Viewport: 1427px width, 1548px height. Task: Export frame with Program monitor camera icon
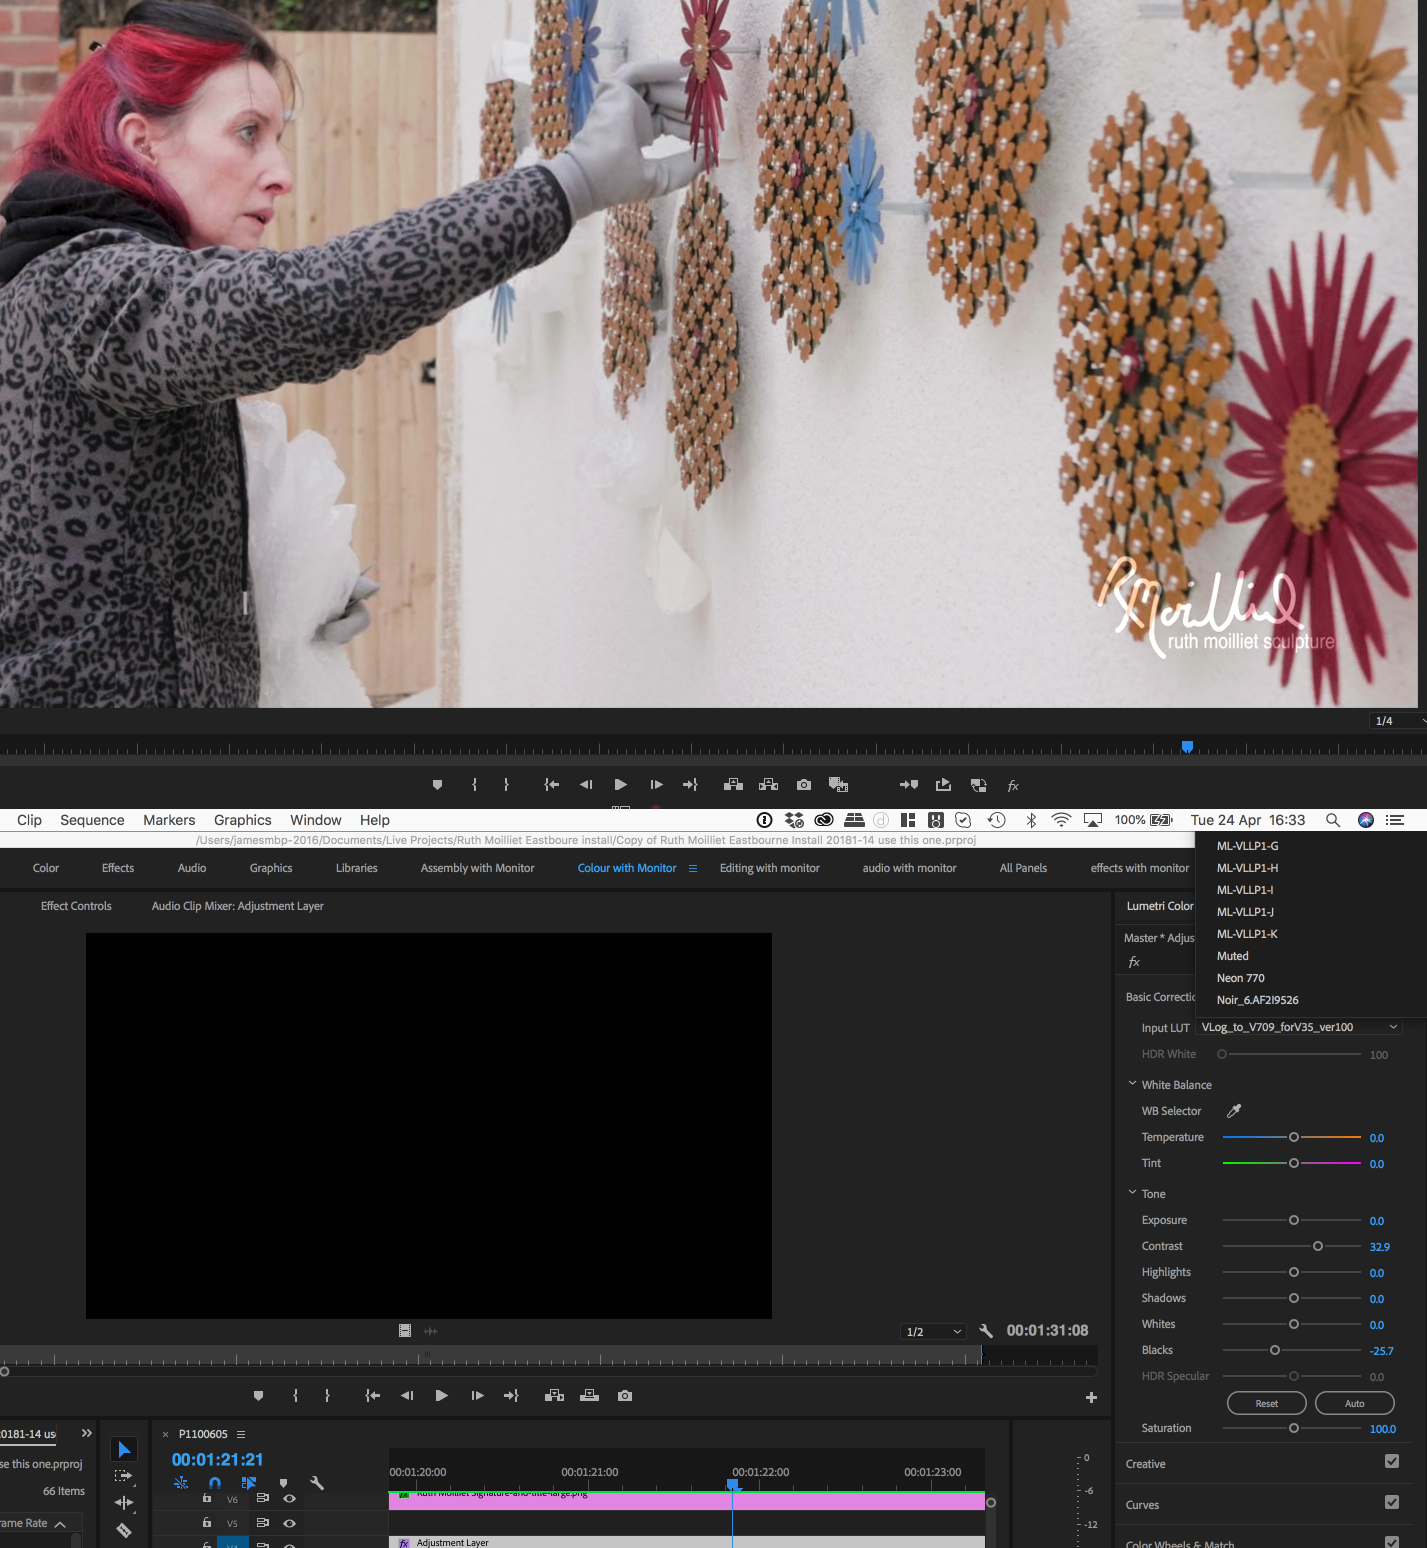(x=804, y=785)
